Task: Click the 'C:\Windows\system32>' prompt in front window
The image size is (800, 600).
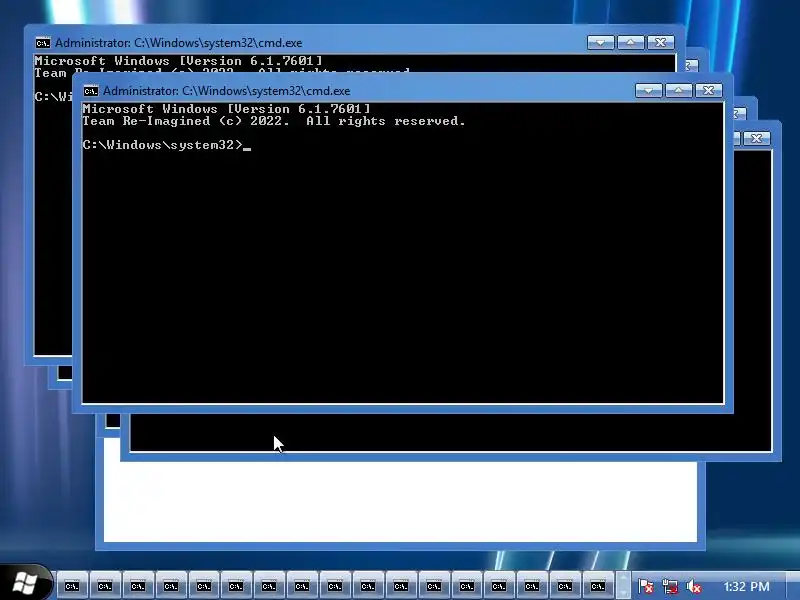Action: click(x=163, y=145)
